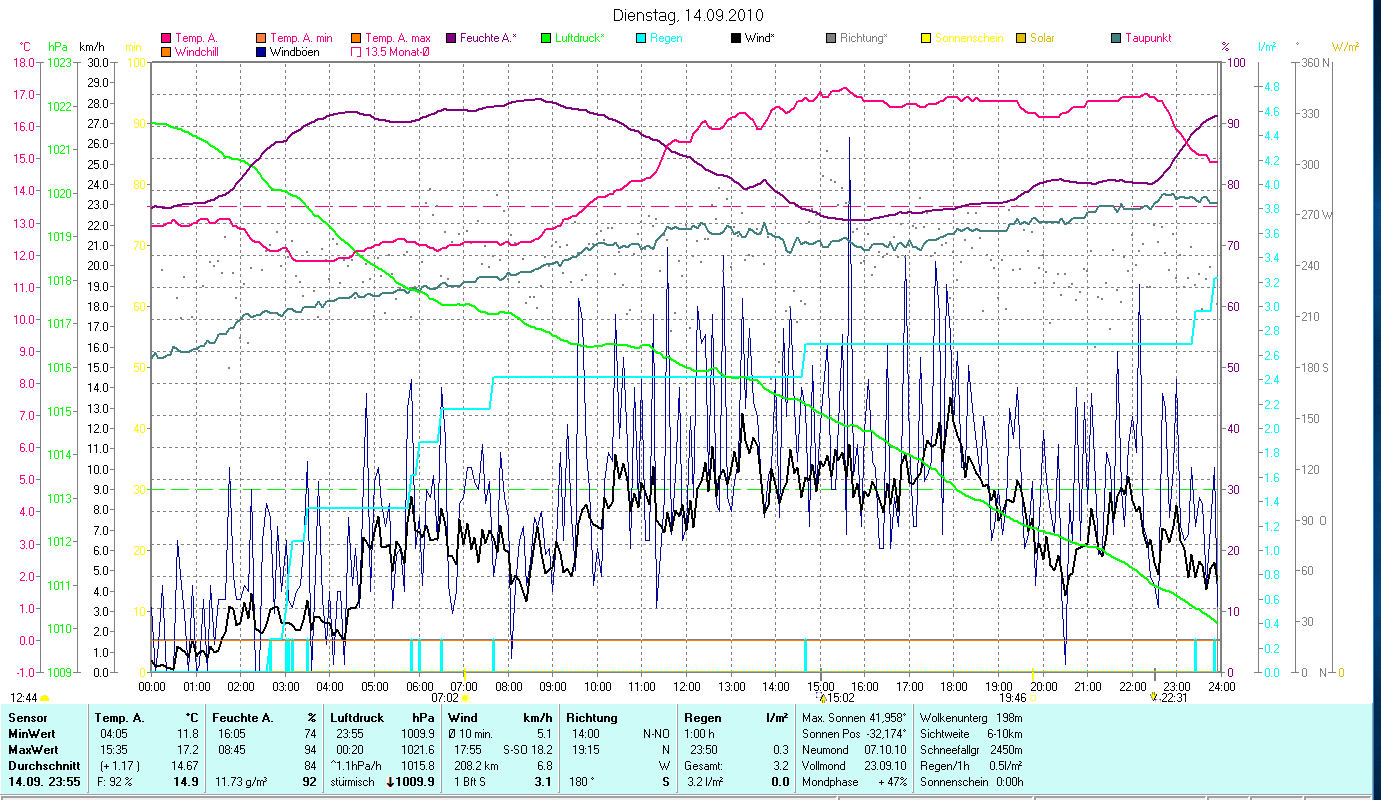
Task: Click the pink Temp. A. legend square
Action: [166, 39]
